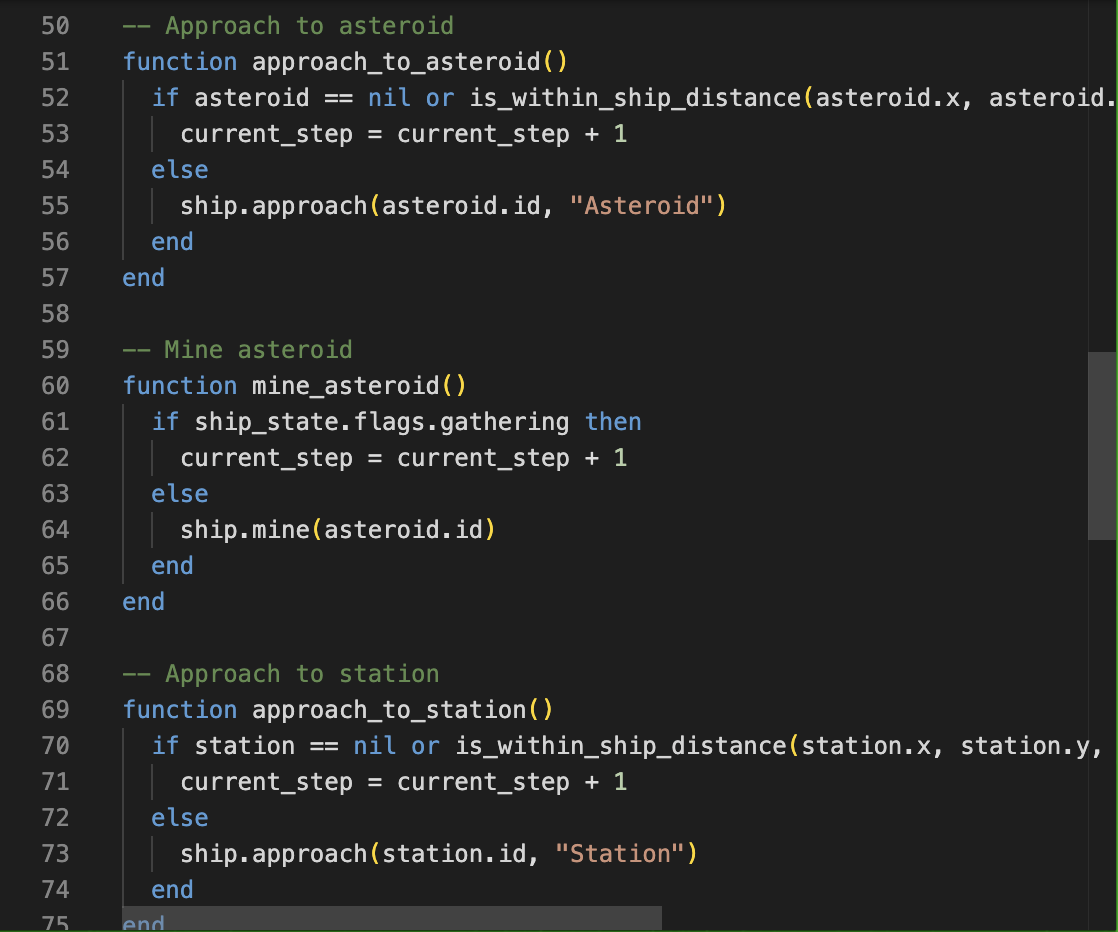Screen dimensions: 1118x932
Task: Click the final end on line 75
Action: (141, 923)
